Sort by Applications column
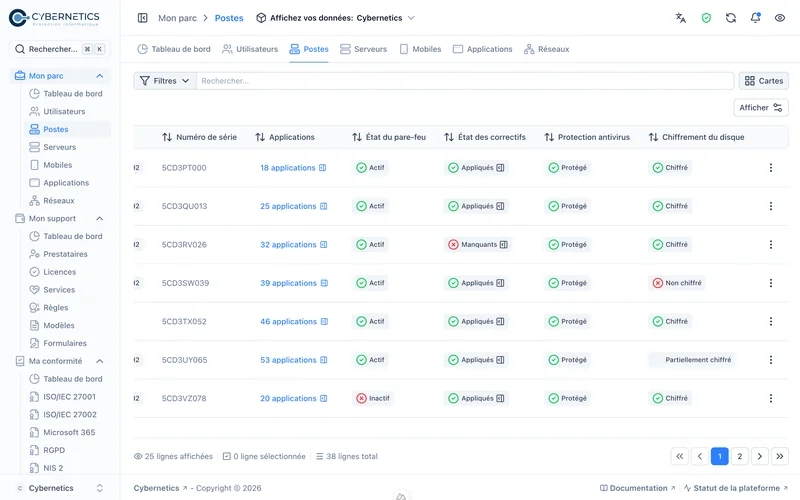This screenshot has width=800, height=500. click(285, 137)
